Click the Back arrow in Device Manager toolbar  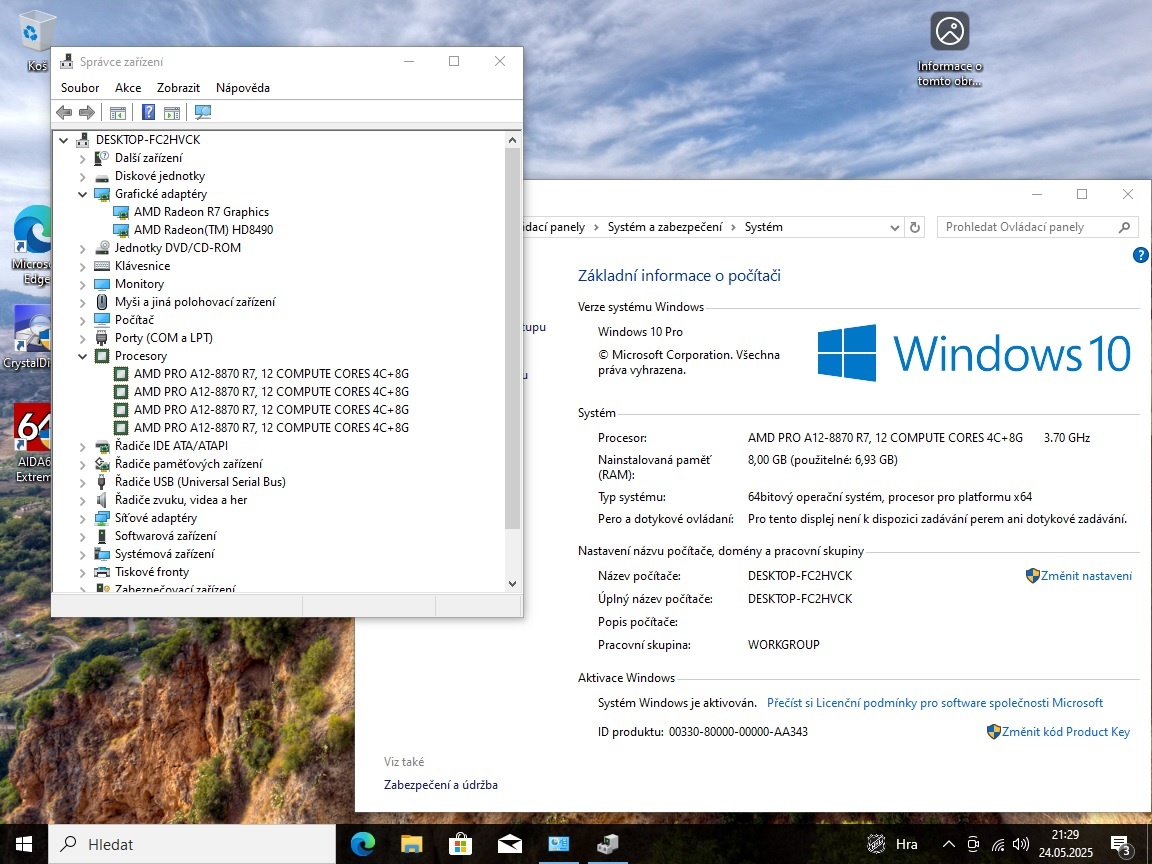(x=64, y=112)
